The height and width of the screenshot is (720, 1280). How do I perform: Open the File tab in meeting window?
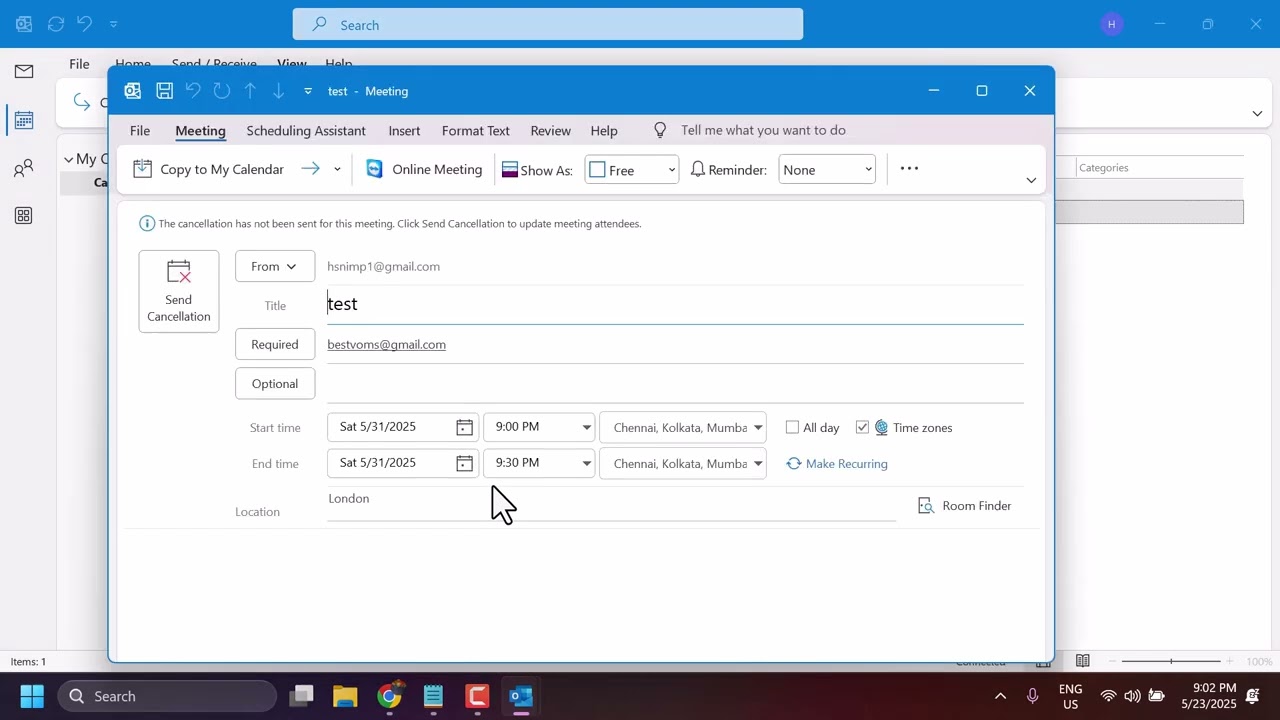(140, 130)
